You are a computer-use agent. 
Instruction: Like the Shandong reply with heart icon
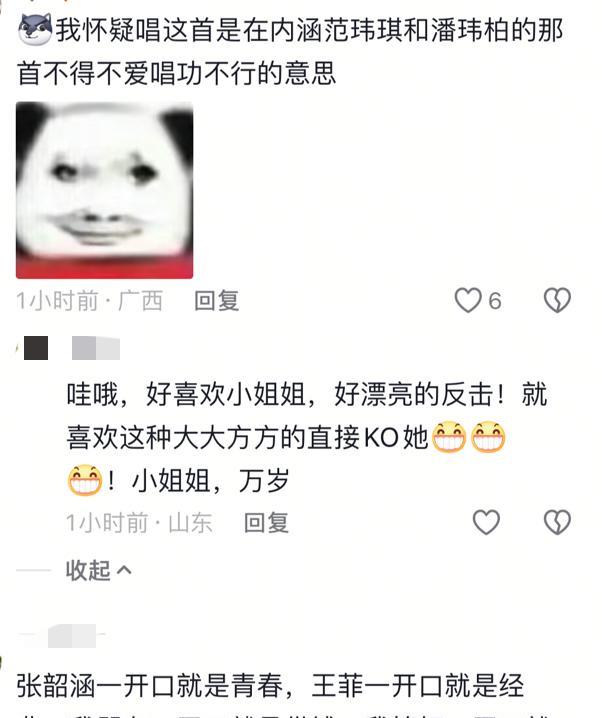click(x=486, y=522)
